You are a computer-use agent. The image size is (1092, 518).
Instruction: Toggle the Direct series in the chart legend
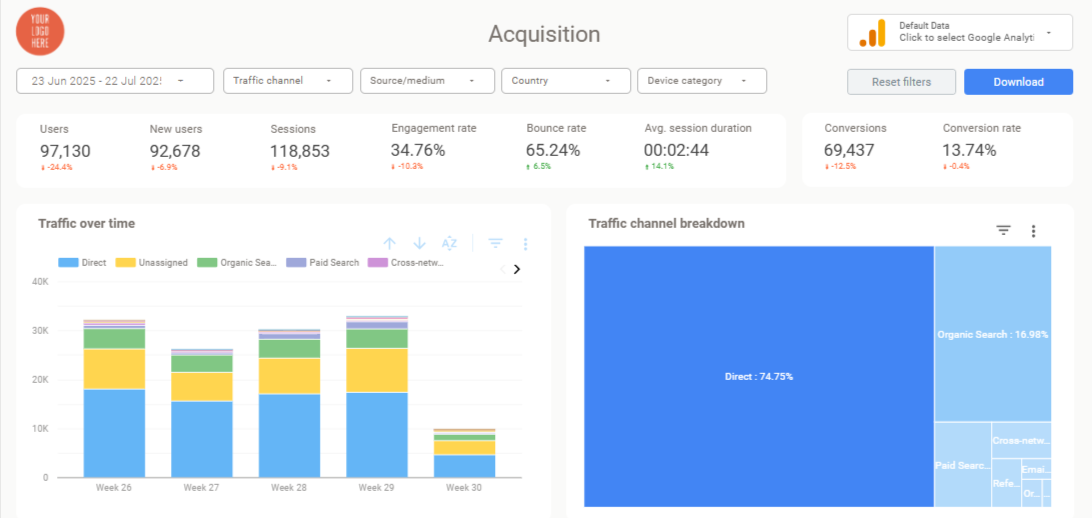click(x=82, y=262)
